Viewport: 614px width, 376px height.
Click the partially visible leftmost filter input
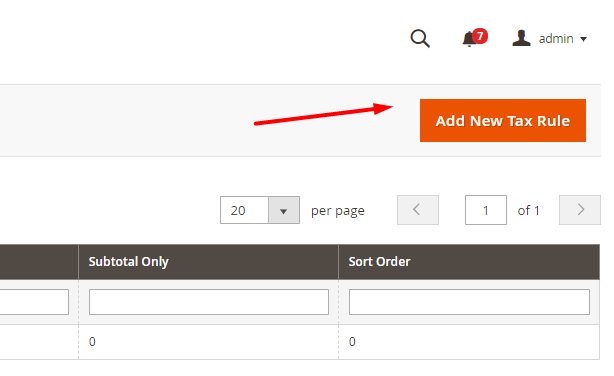pyautogui.click(x=34, y=302)
